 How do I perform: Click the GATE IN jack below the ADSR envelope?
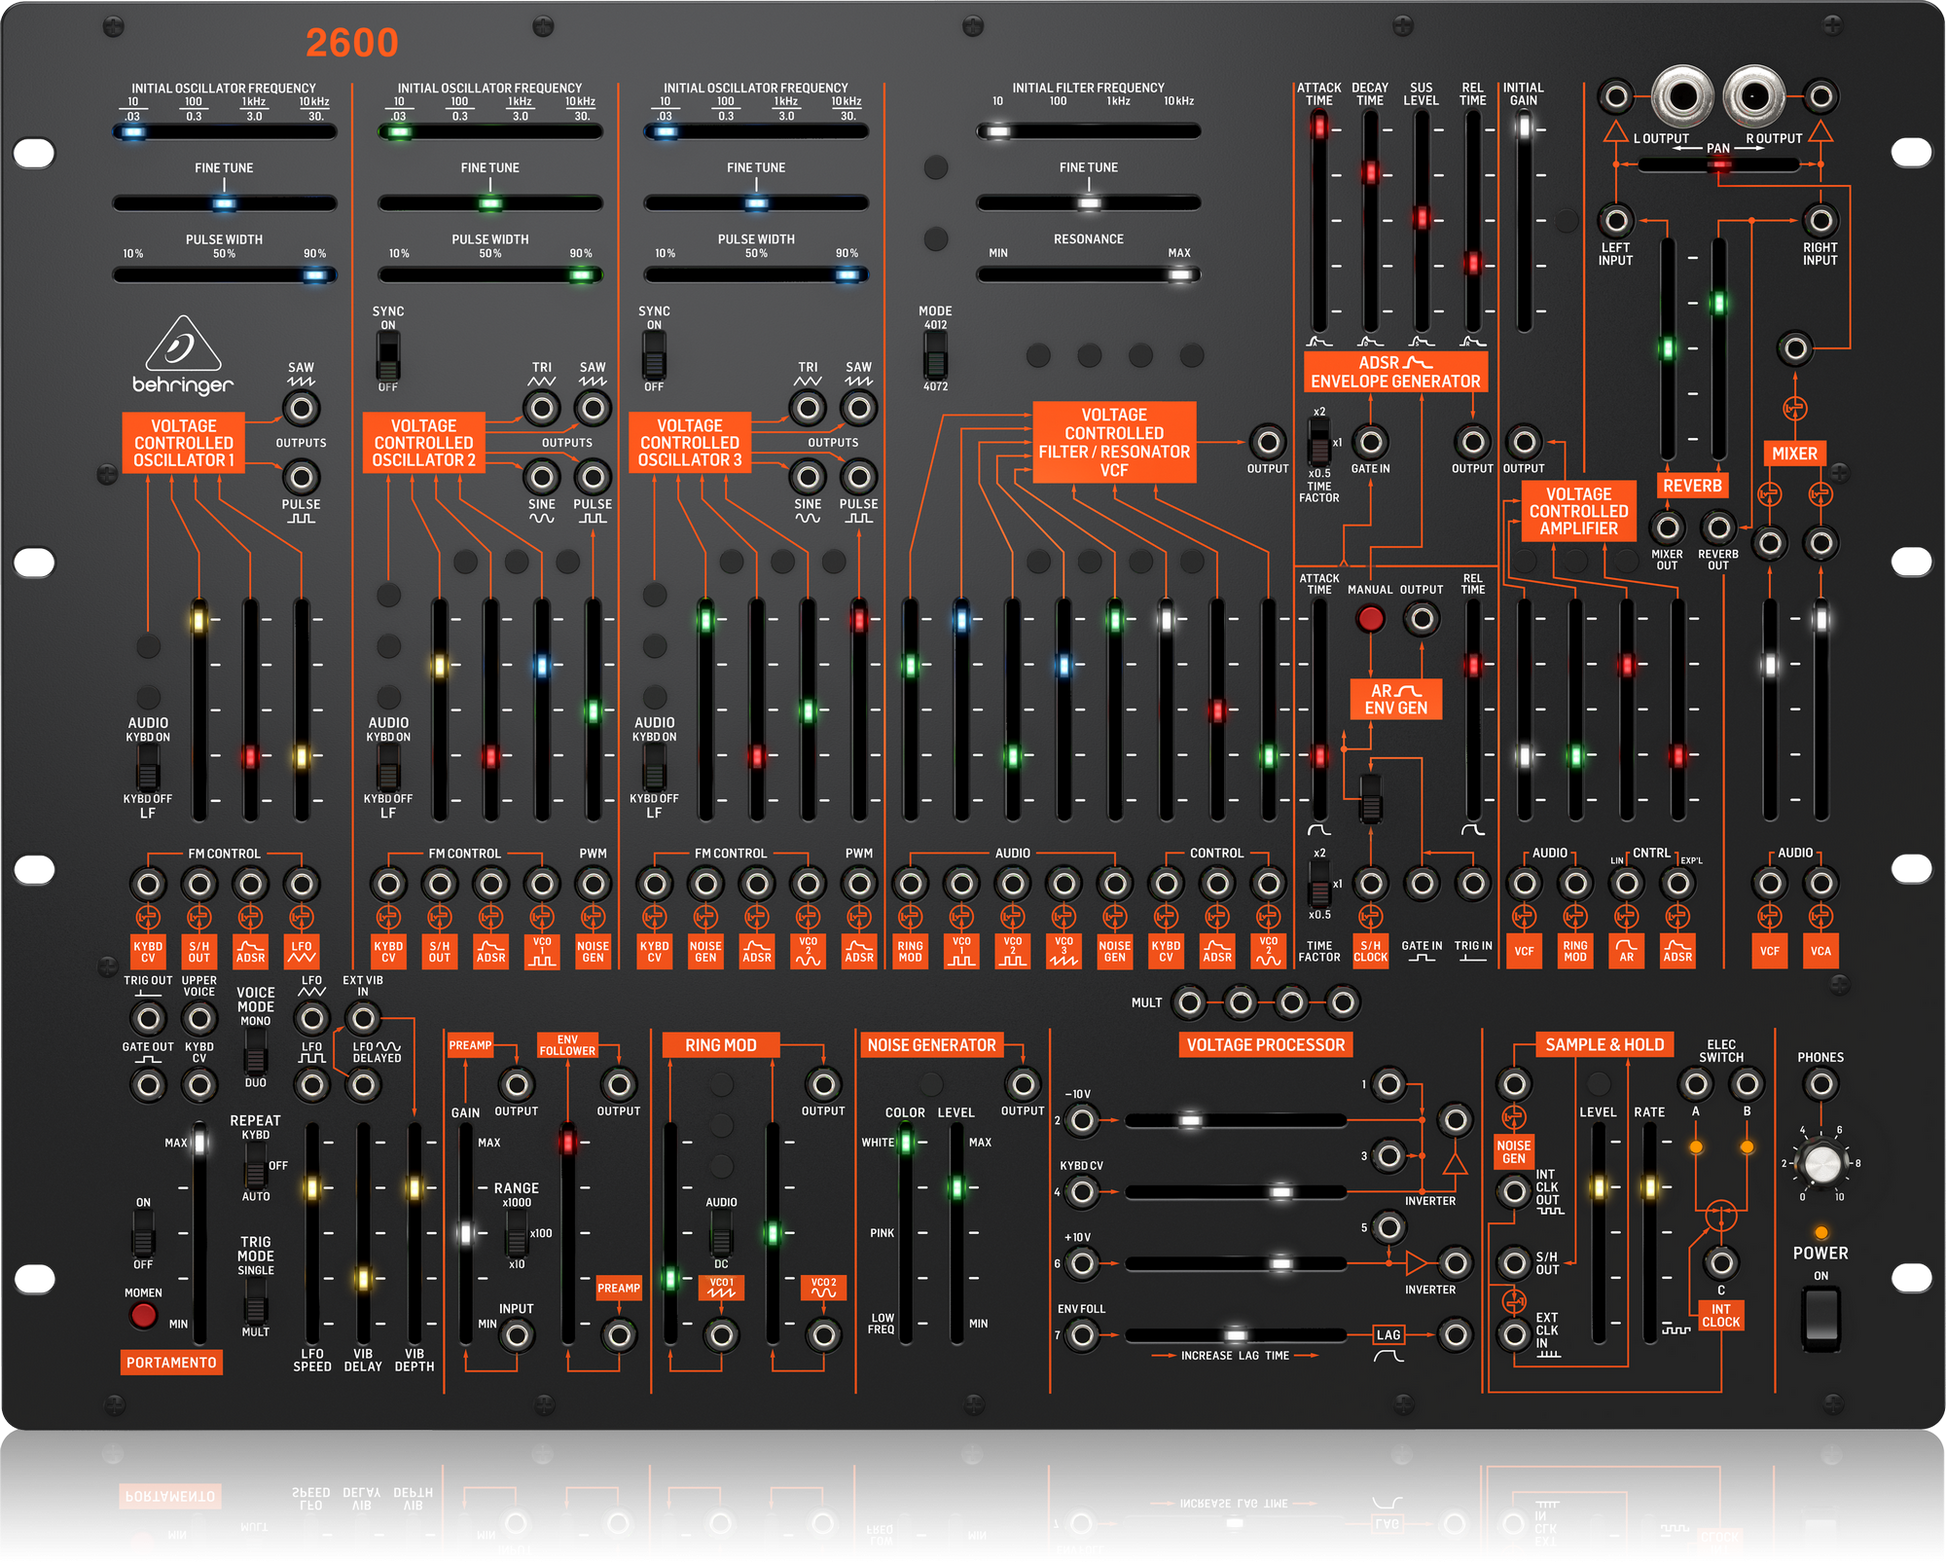(x=1372, y=440)
